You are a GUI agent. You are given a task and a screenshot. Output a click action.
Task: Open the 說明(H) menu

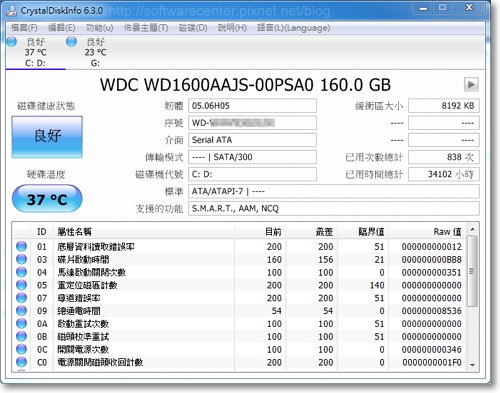click(x=232, y=28)
